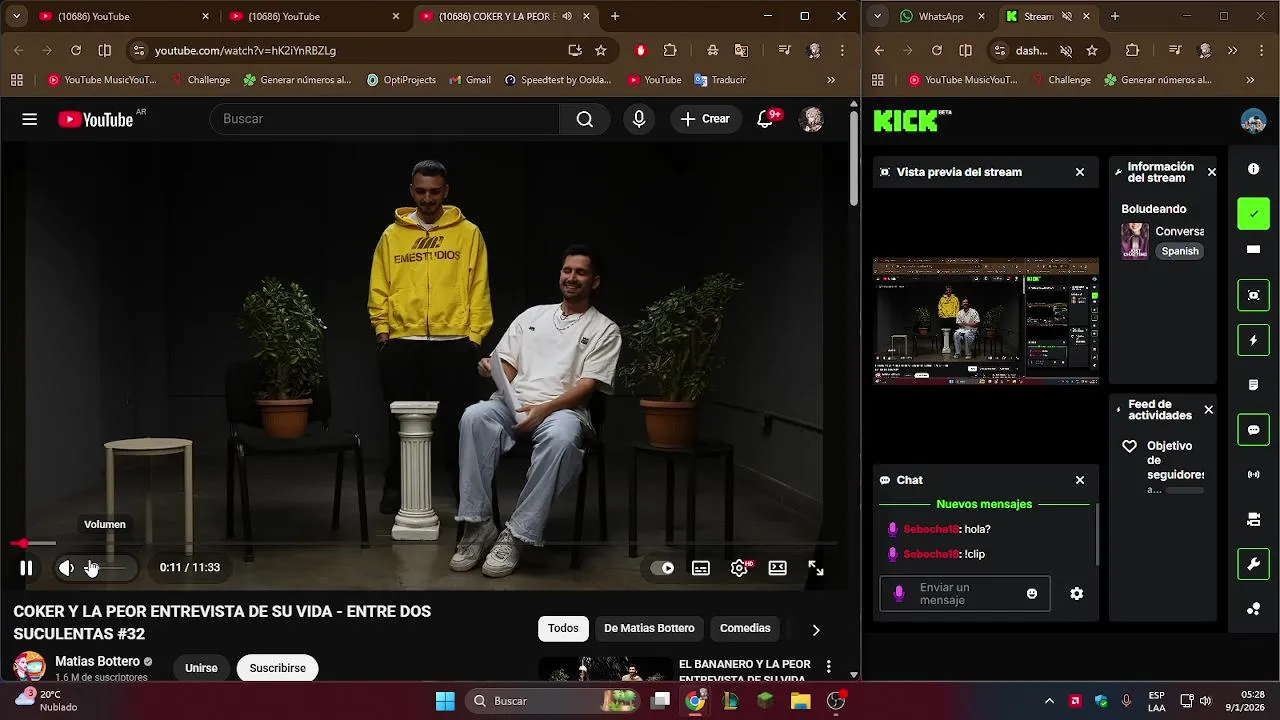Close the Feed de actividades panel

pyautogui.click(x=1208, y=410)
